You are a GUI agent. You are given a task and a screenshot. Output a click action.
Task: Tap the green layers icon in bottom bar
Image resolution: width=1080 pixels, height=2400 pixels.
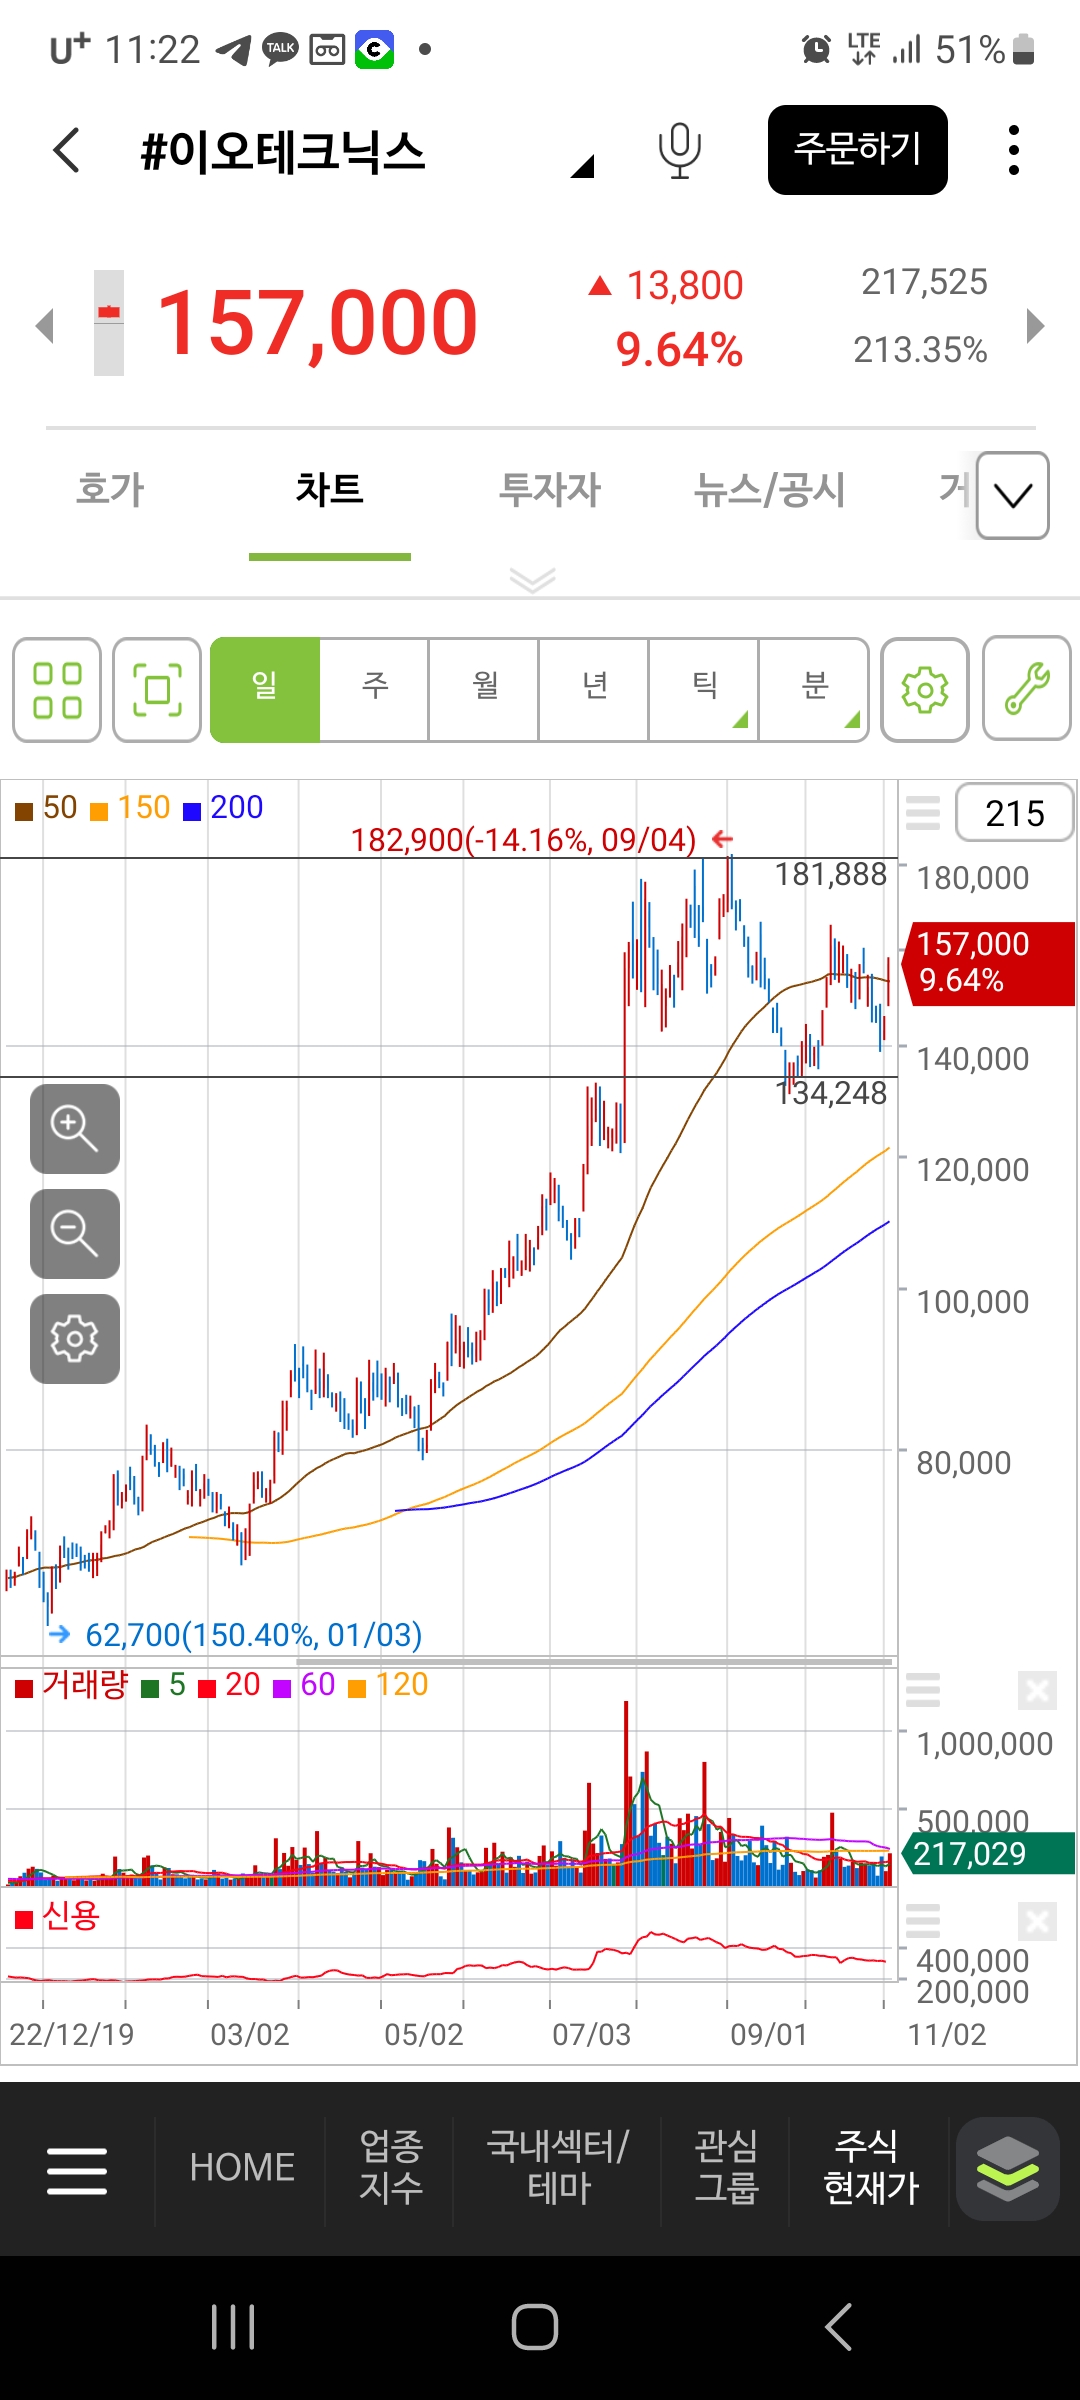1007,2168
